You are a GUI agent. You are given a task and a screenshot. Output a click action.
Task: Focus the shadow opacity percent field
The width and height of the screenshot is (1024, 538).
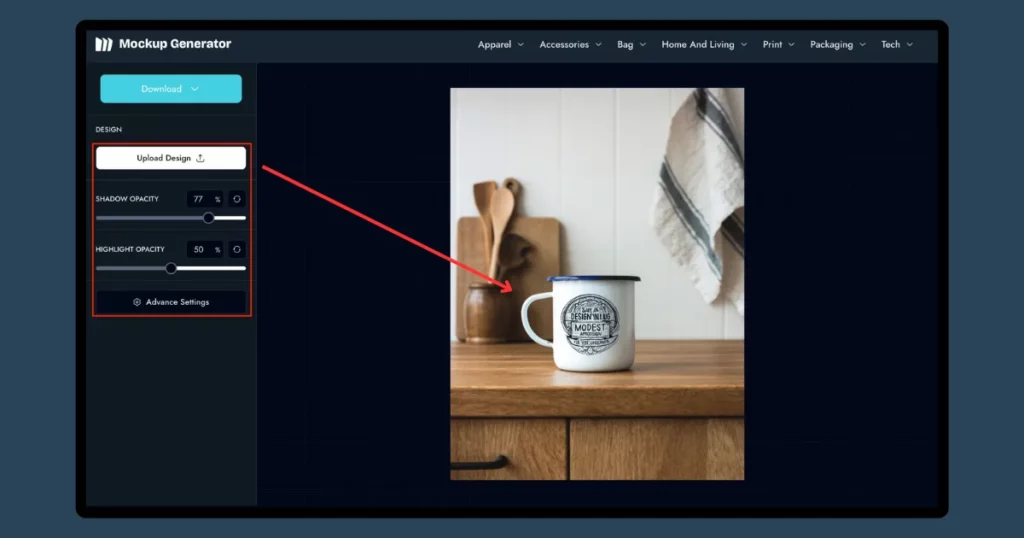pos(200,199)
